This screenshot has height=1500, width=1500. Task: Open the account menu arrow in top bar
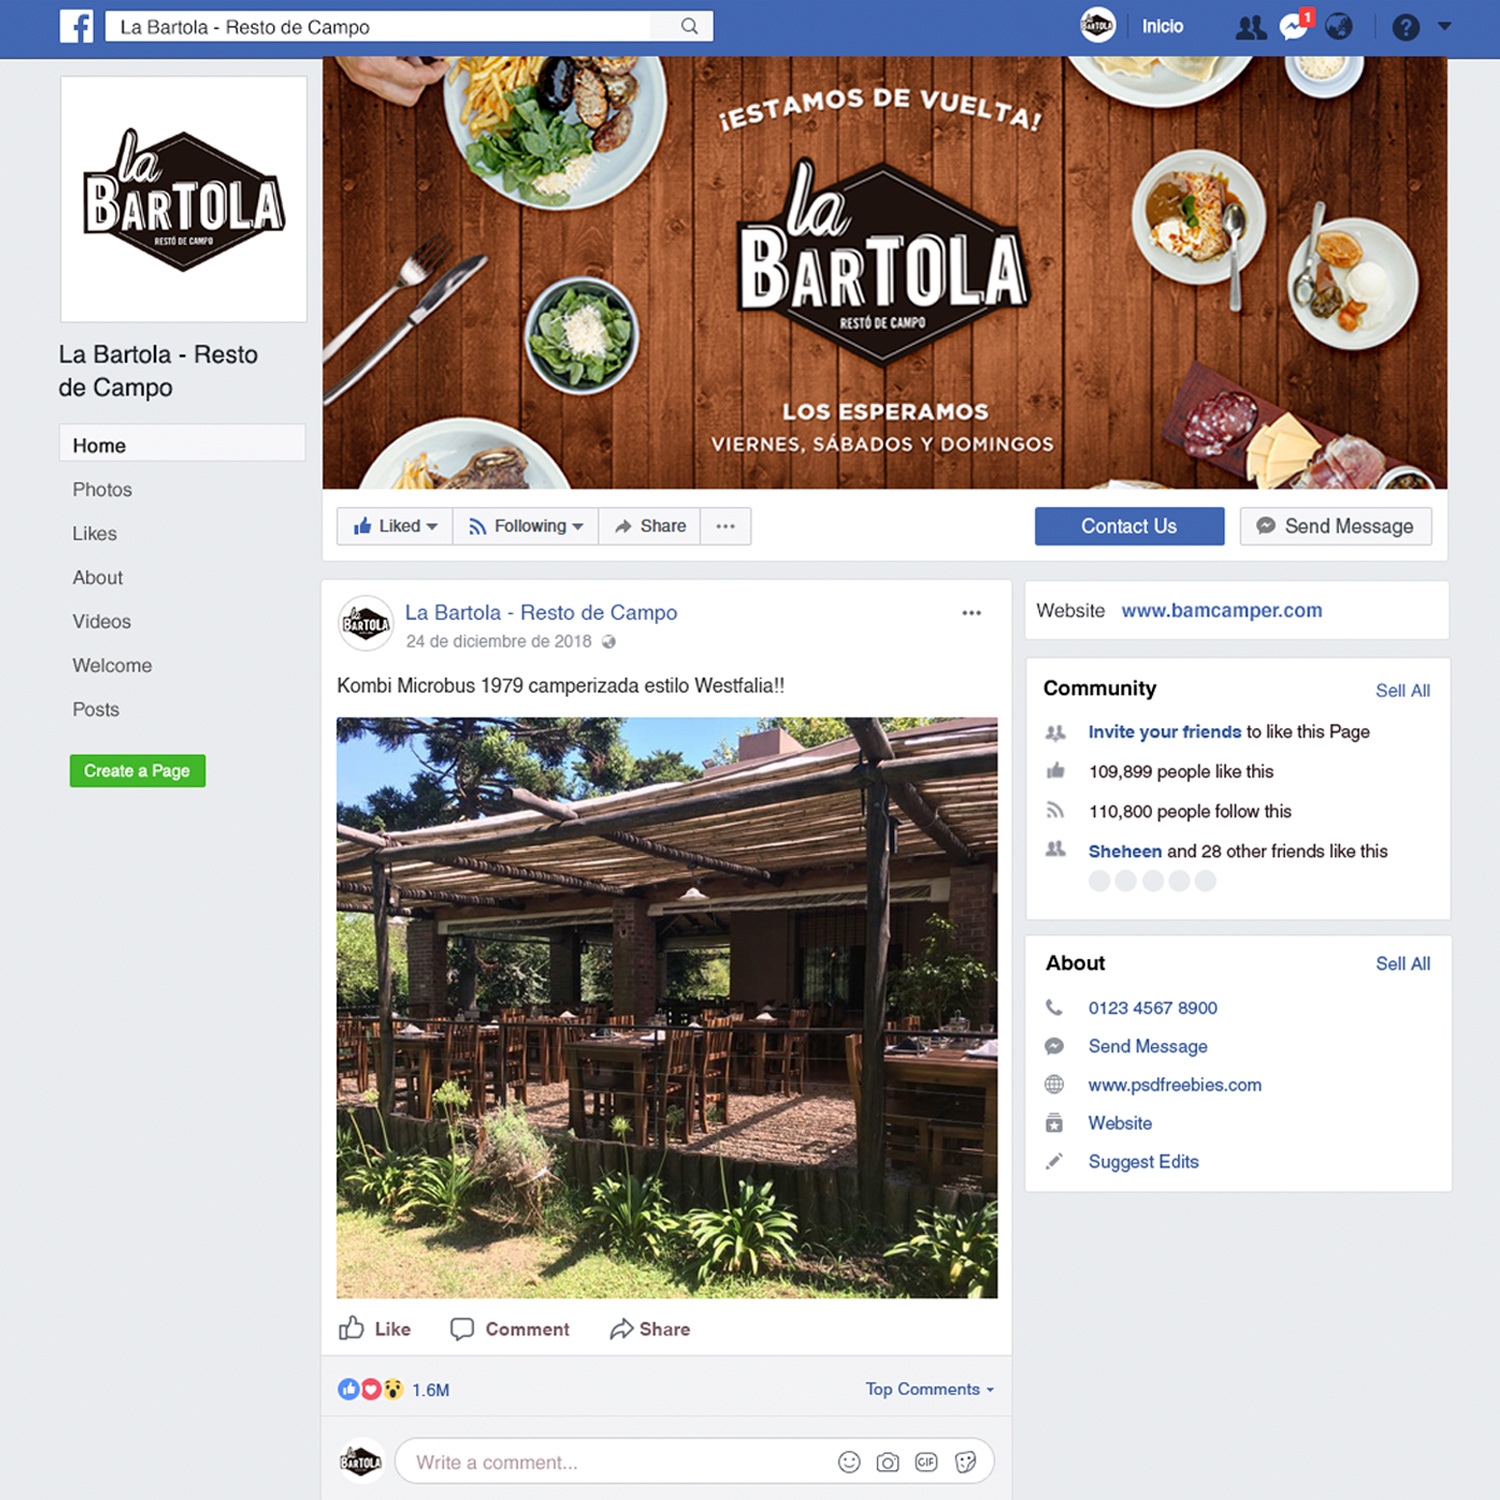1444,26
